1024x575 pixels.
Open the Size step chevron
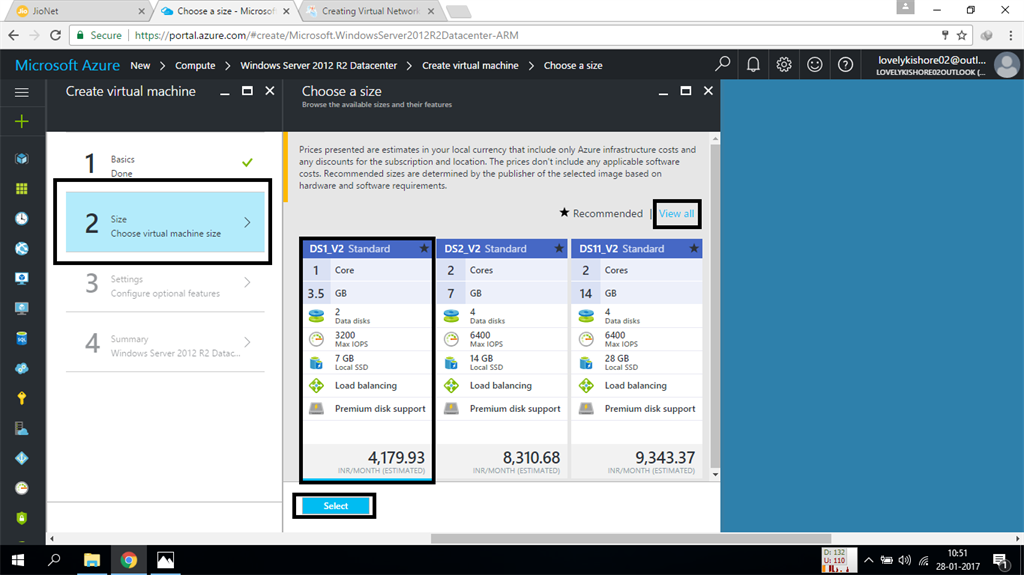(248, 222)
